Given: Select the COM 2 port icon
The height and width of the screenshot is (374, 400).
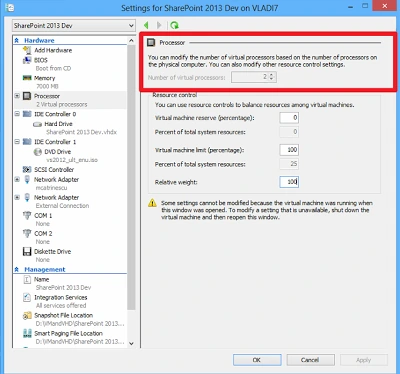Looking at the screenshot, I should click(x=27, y=233).
